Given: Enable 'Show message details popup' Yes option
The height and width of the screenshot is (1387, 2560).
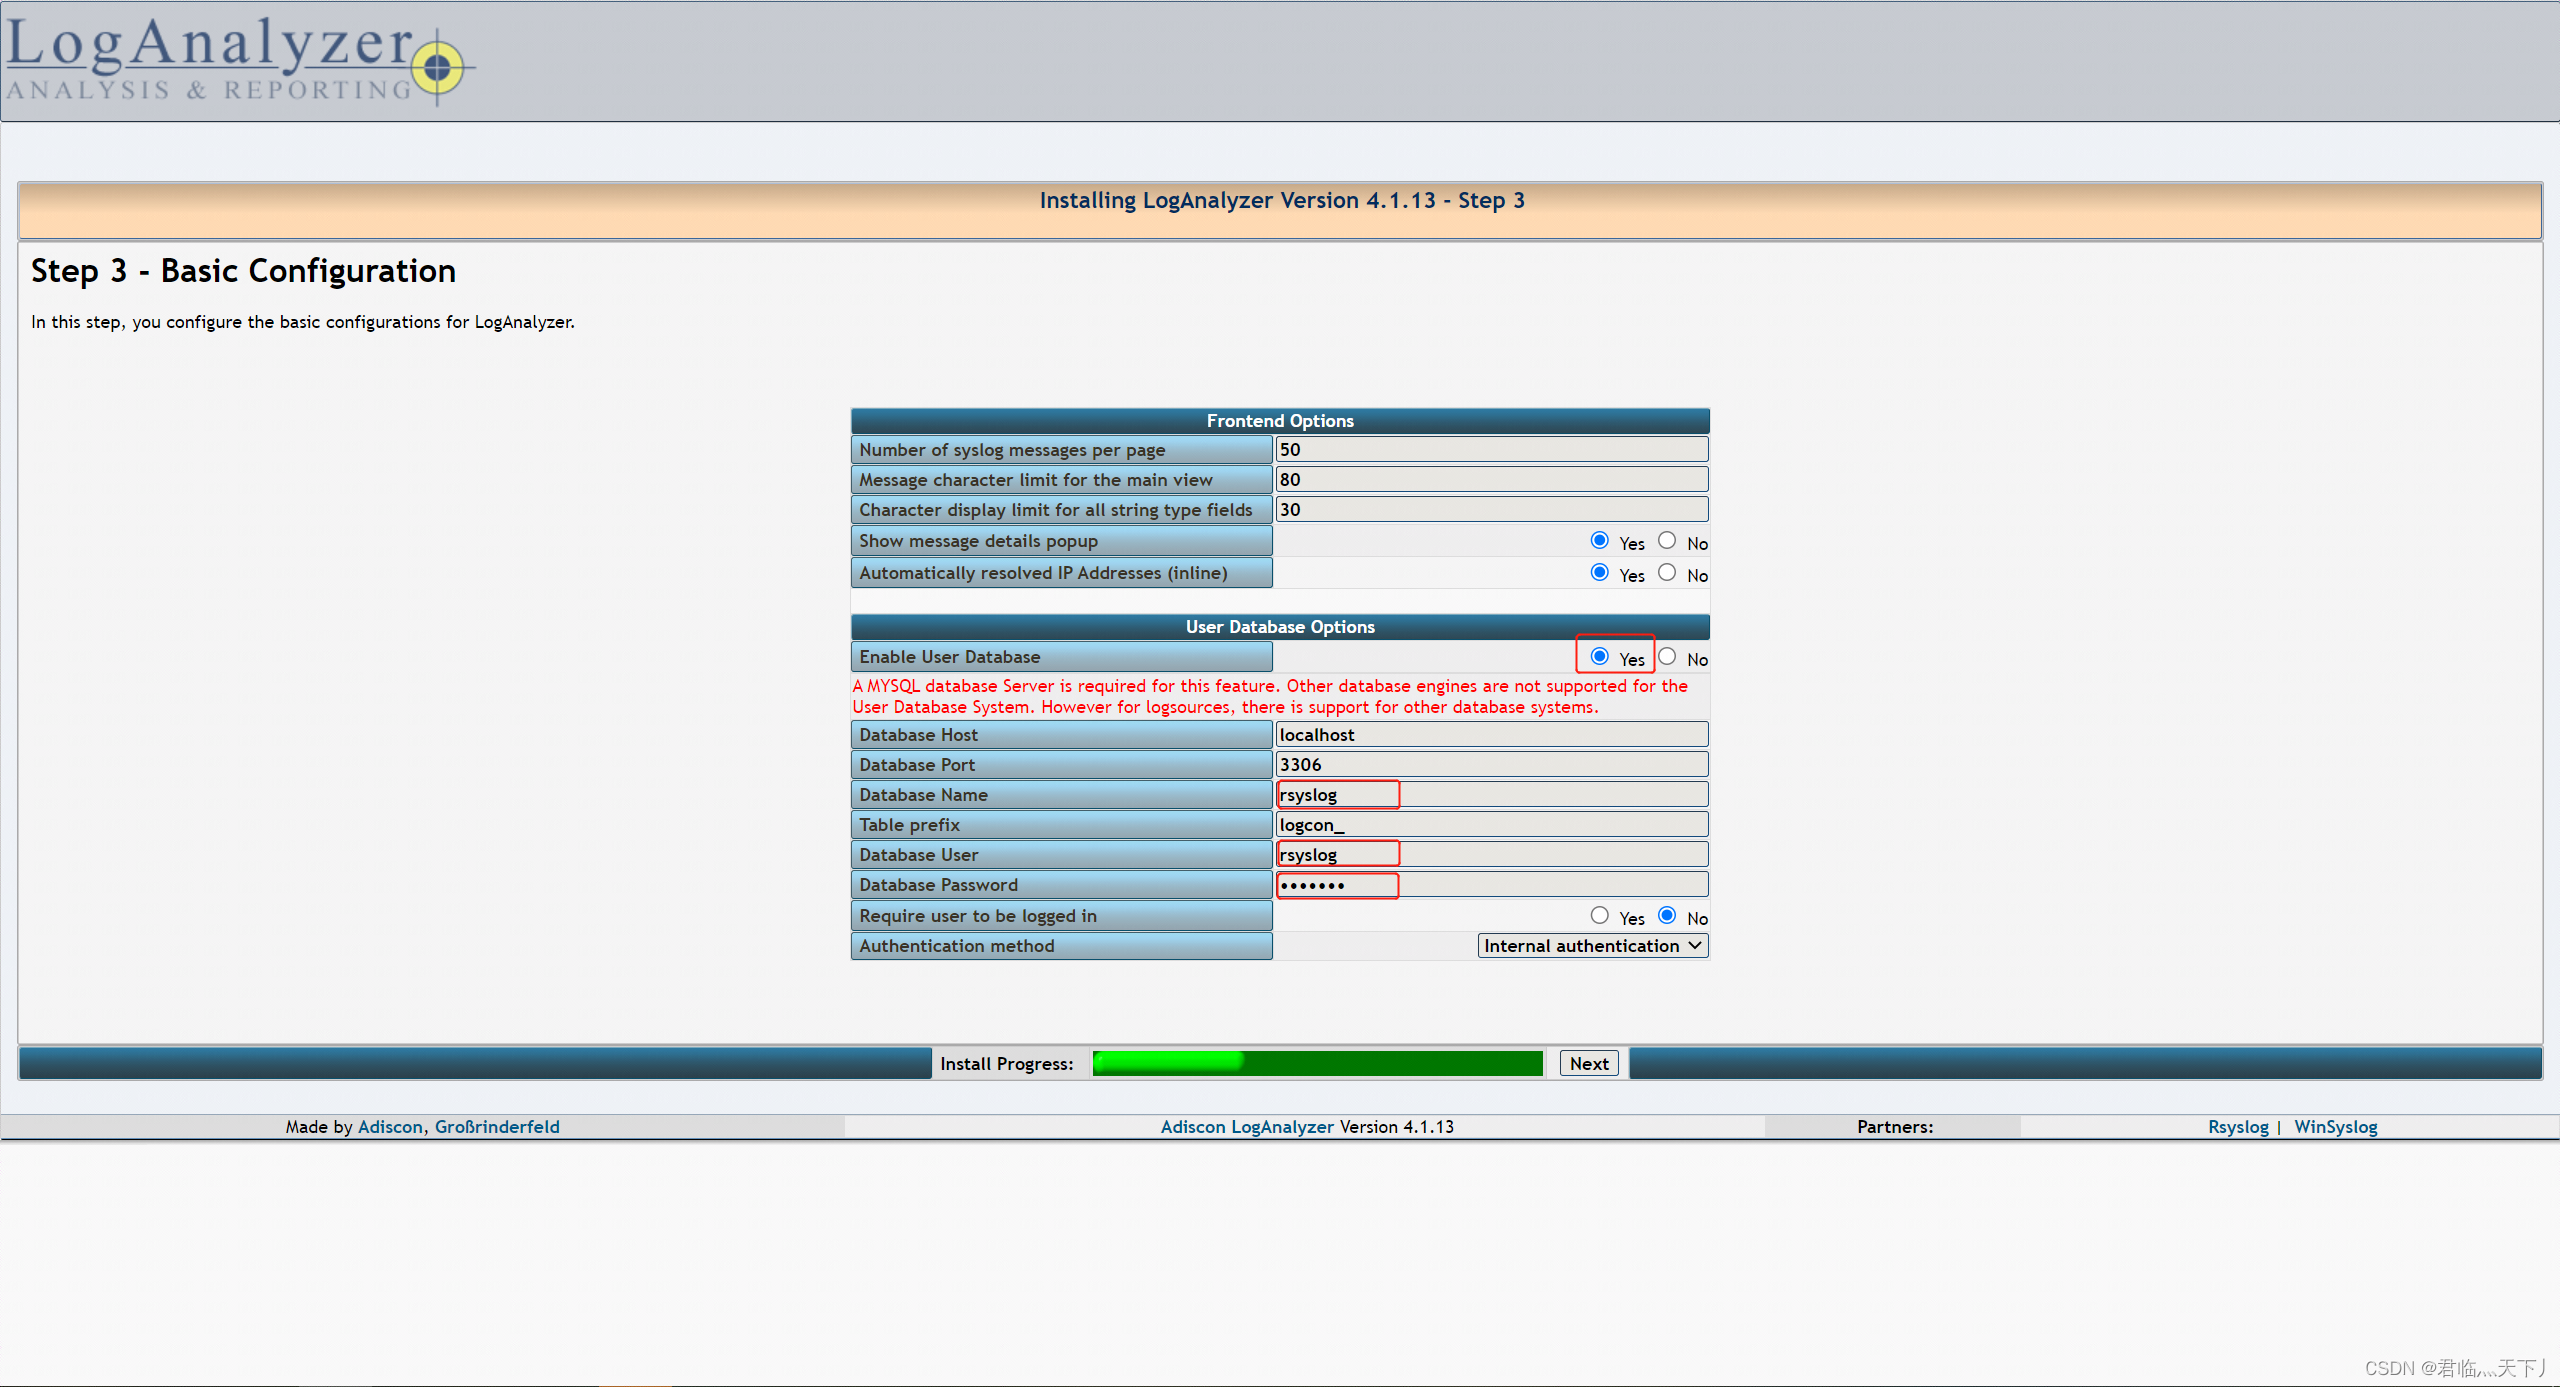Looking at the screenshot, I should pyautogui.click(x=1595, y=541).
